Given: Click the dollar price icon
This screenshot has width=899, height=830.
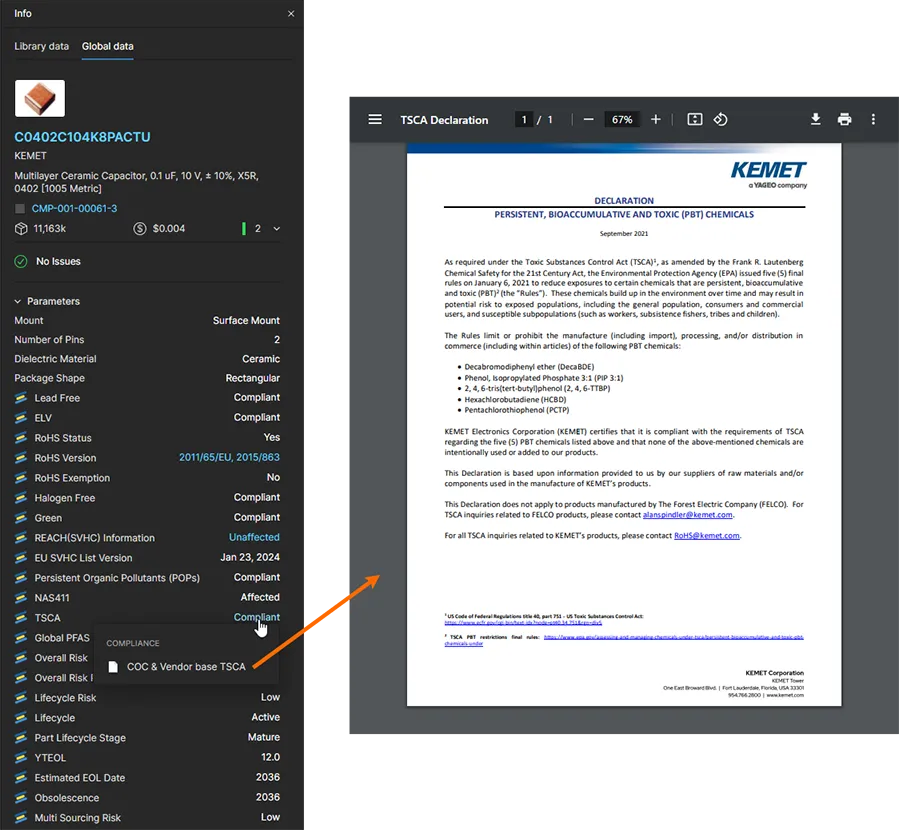Looking at the screenshot, I should (x=139, y=229).
